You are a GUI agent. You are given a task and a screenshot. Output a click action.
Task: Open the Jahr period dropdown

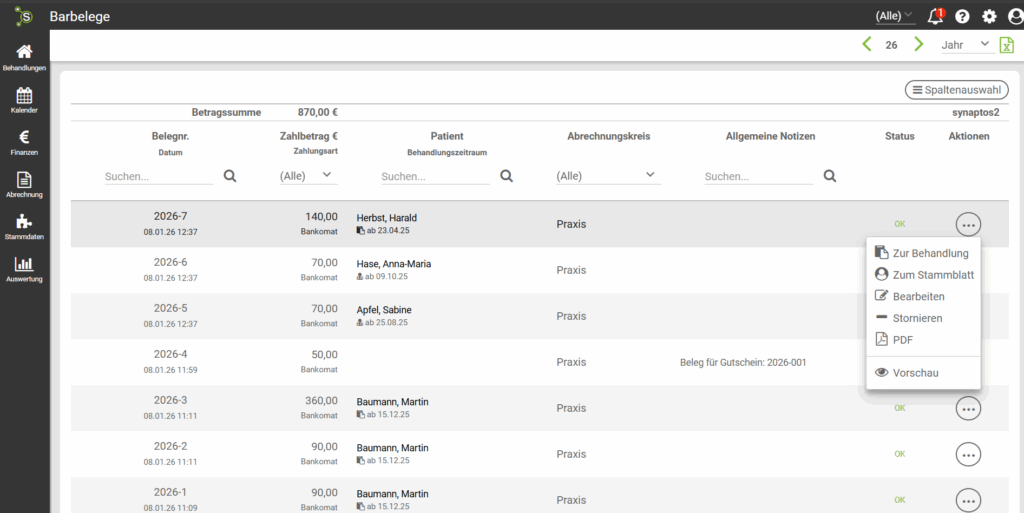click(x=965, y=45)
